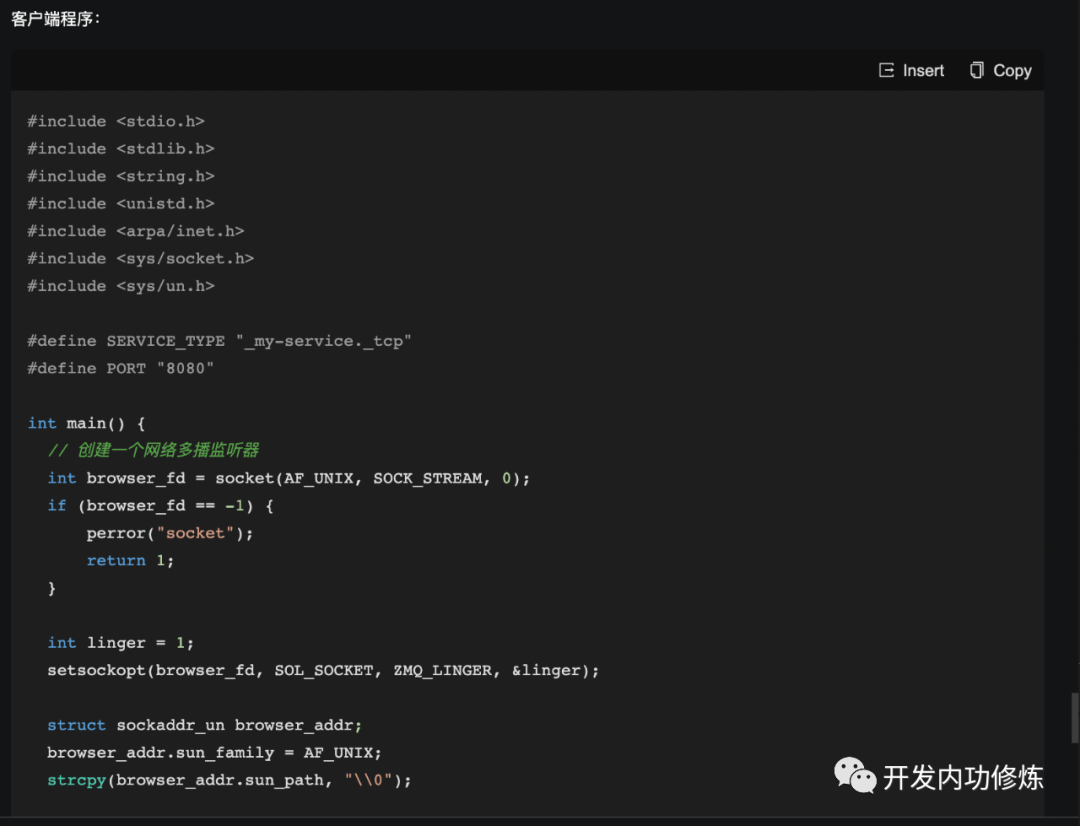Viewport: 1080px width, 826px height.
Task: Click the Copy clipboard icon
Action: click(x=977, y=70)
